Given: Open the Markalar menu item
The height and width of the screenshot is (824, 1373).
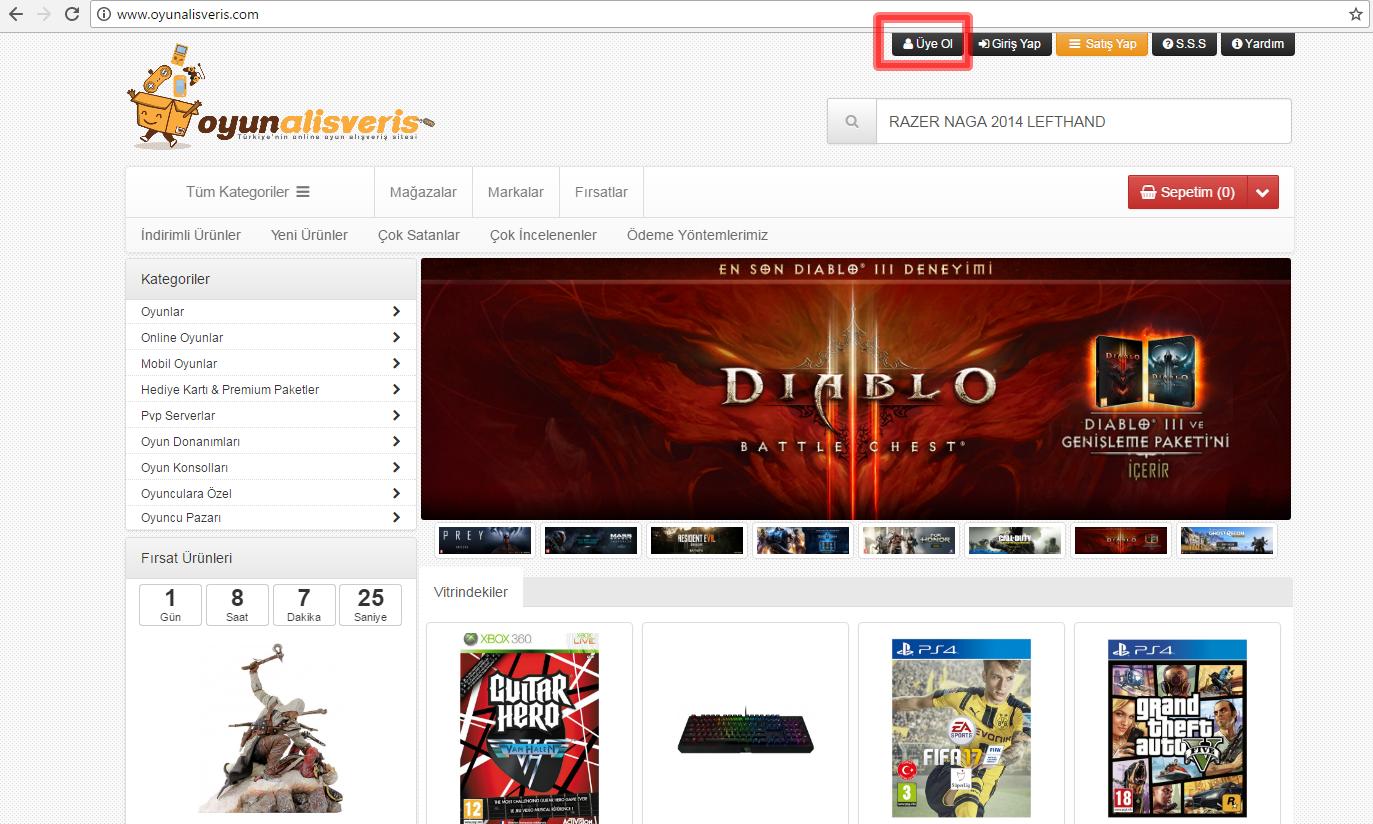Looking at the screenshot, I should pyautogui.click(x=516, y=192).
